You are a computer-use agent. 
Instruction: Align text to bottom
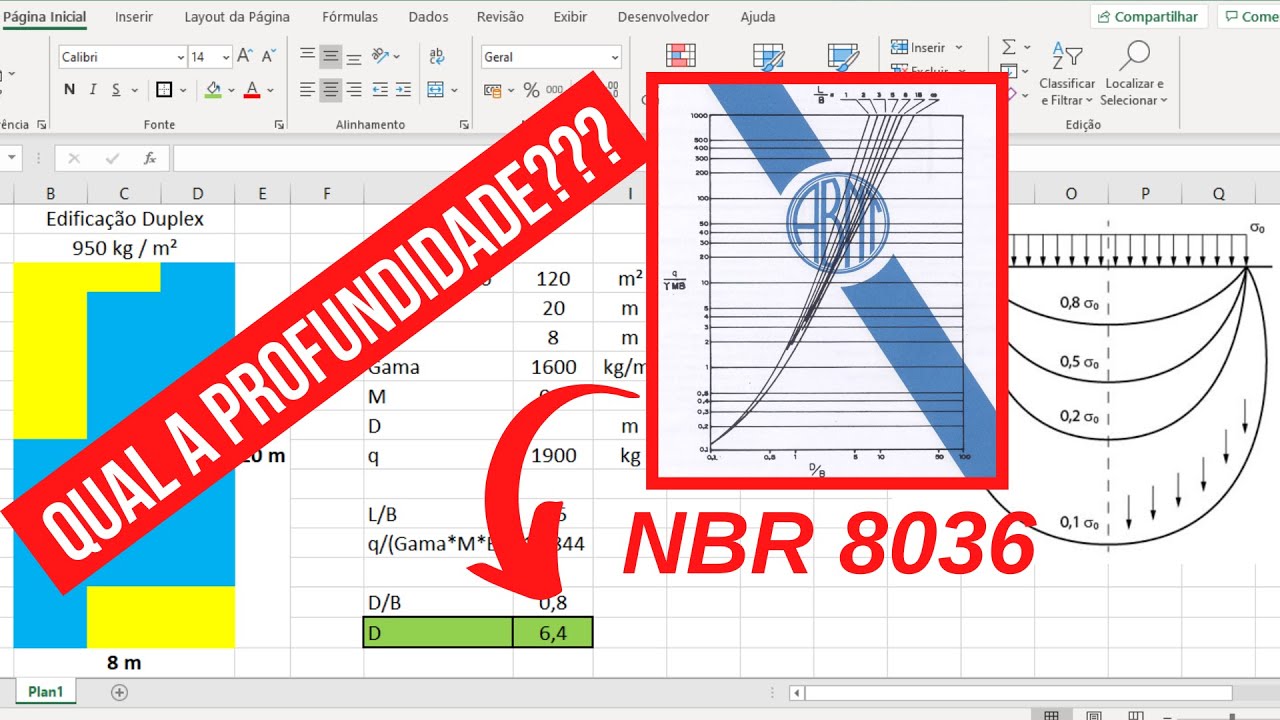[x=354, y=57]
